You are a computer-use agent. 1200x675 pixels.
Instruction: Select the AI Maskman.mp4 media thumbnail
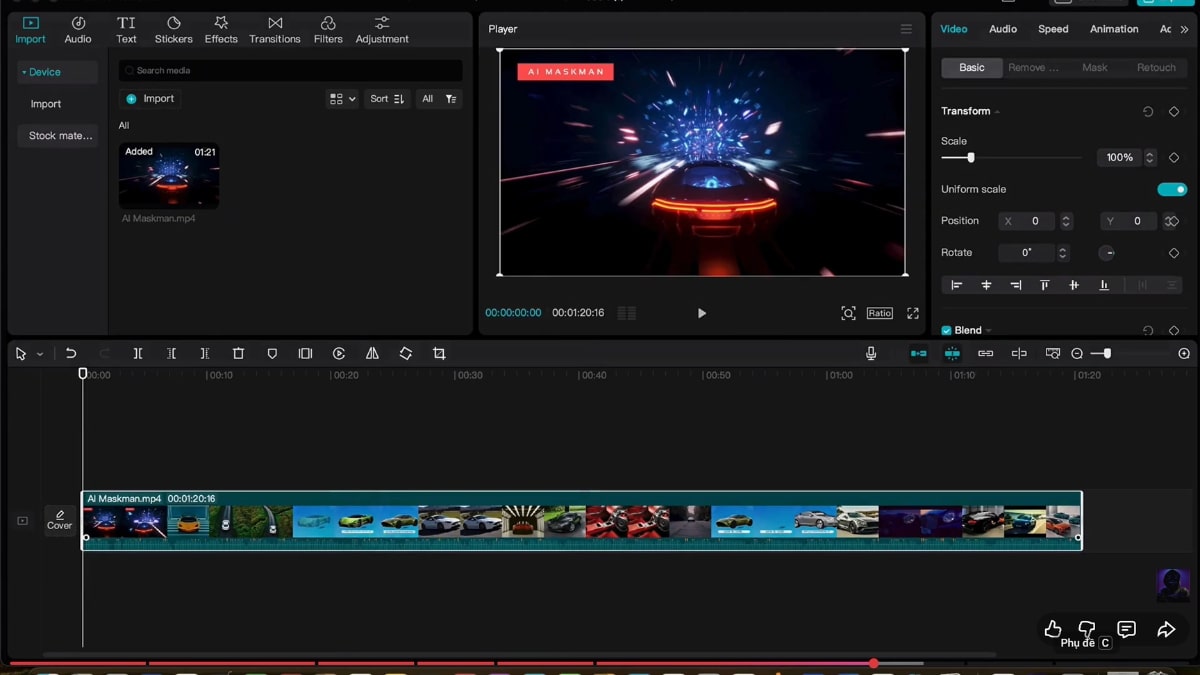click(x=168, y=175)
